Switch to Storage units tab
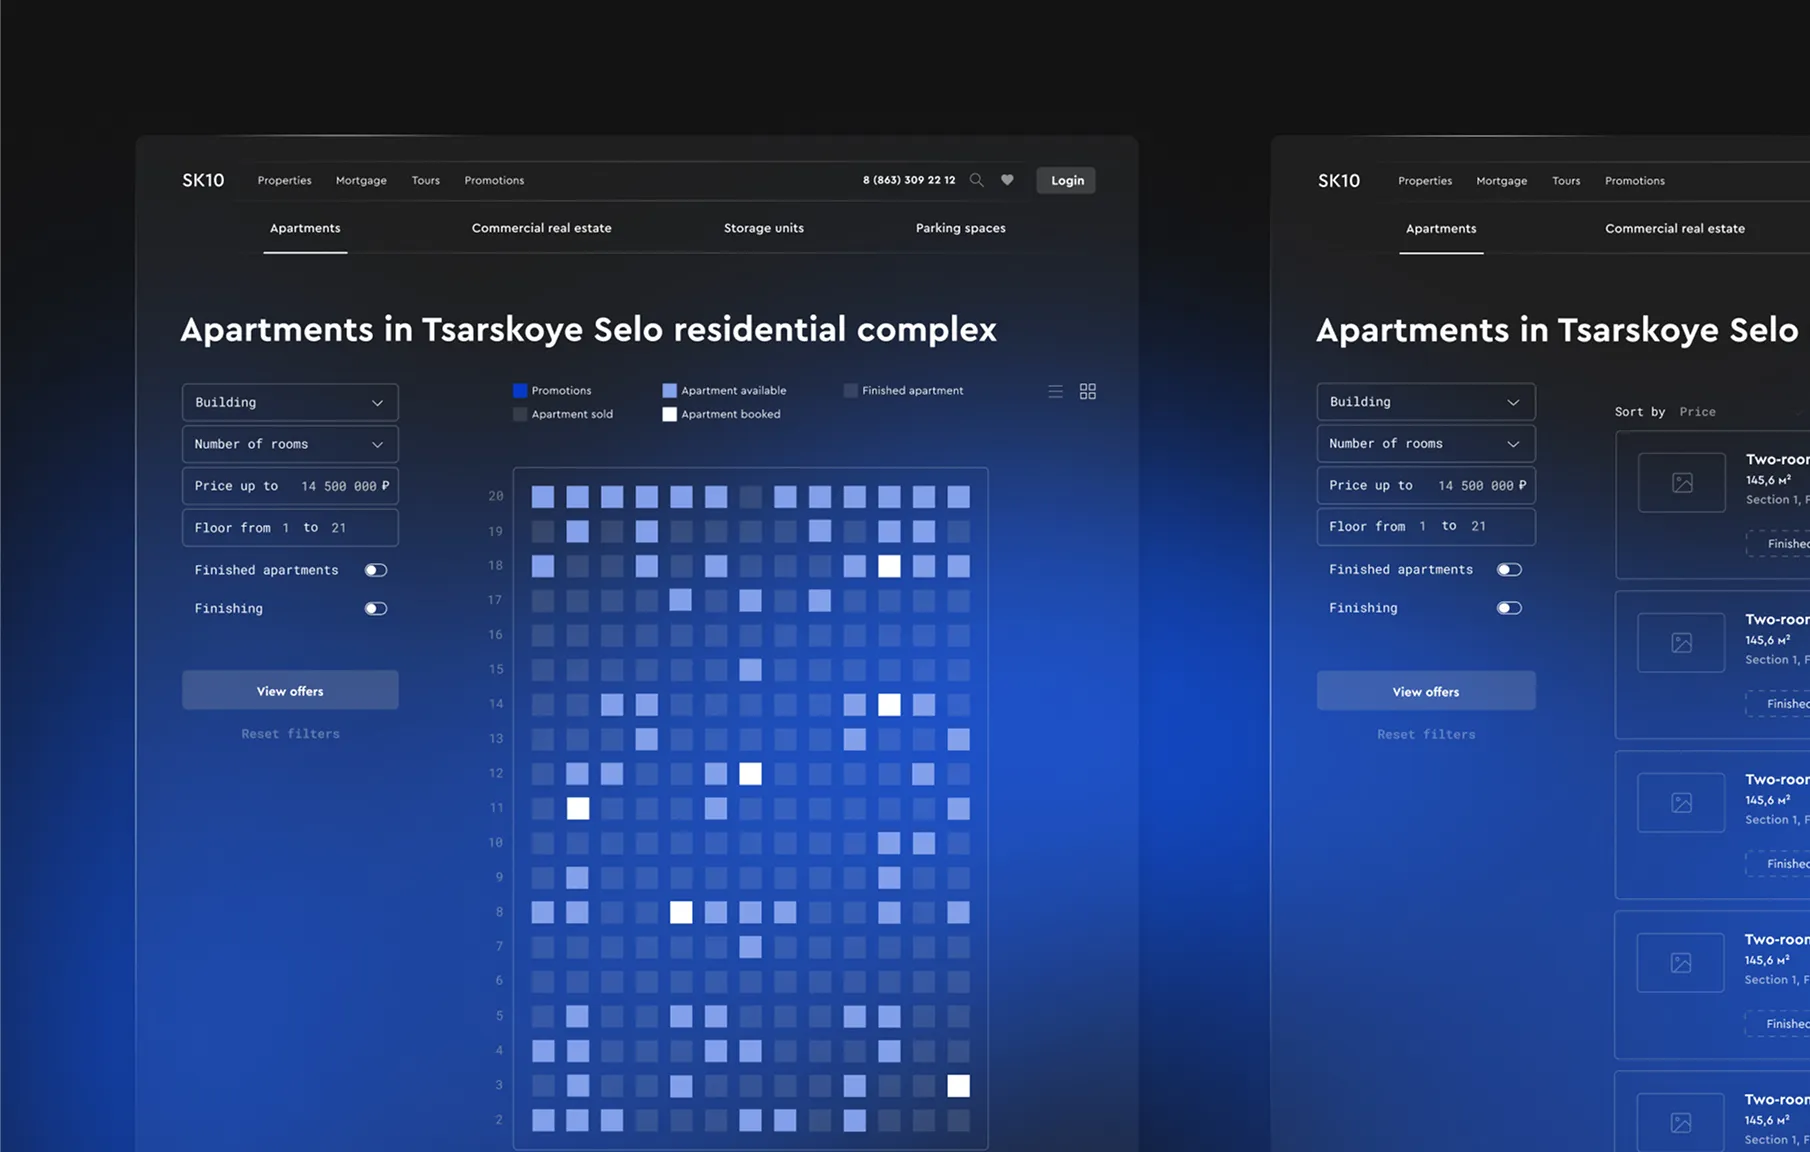This screenshot has height=1152, width=1810. (764, 228)
